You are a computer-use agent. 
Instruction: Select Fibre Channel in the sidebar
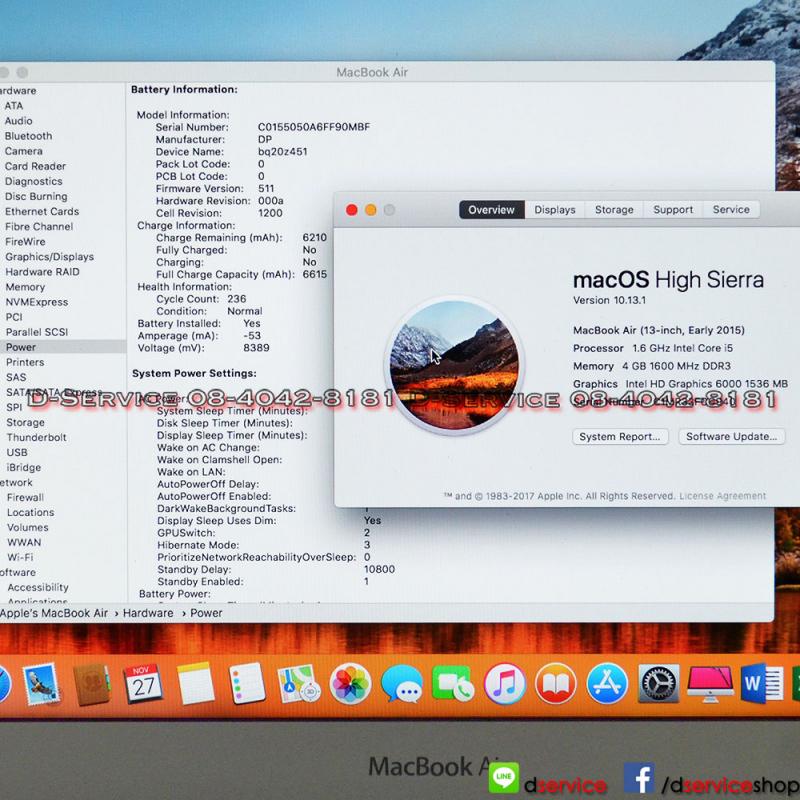click(x=39, y=227)
